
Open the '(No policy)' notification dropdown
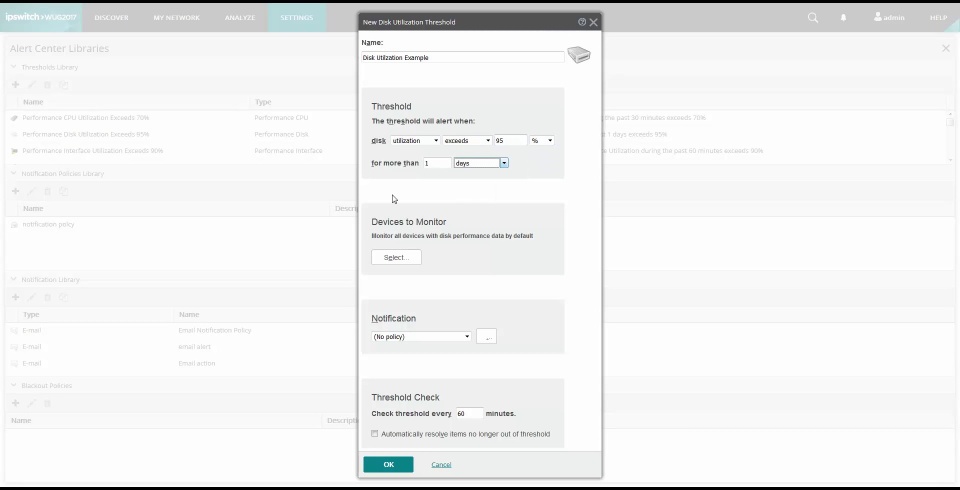tap(421, 336)
